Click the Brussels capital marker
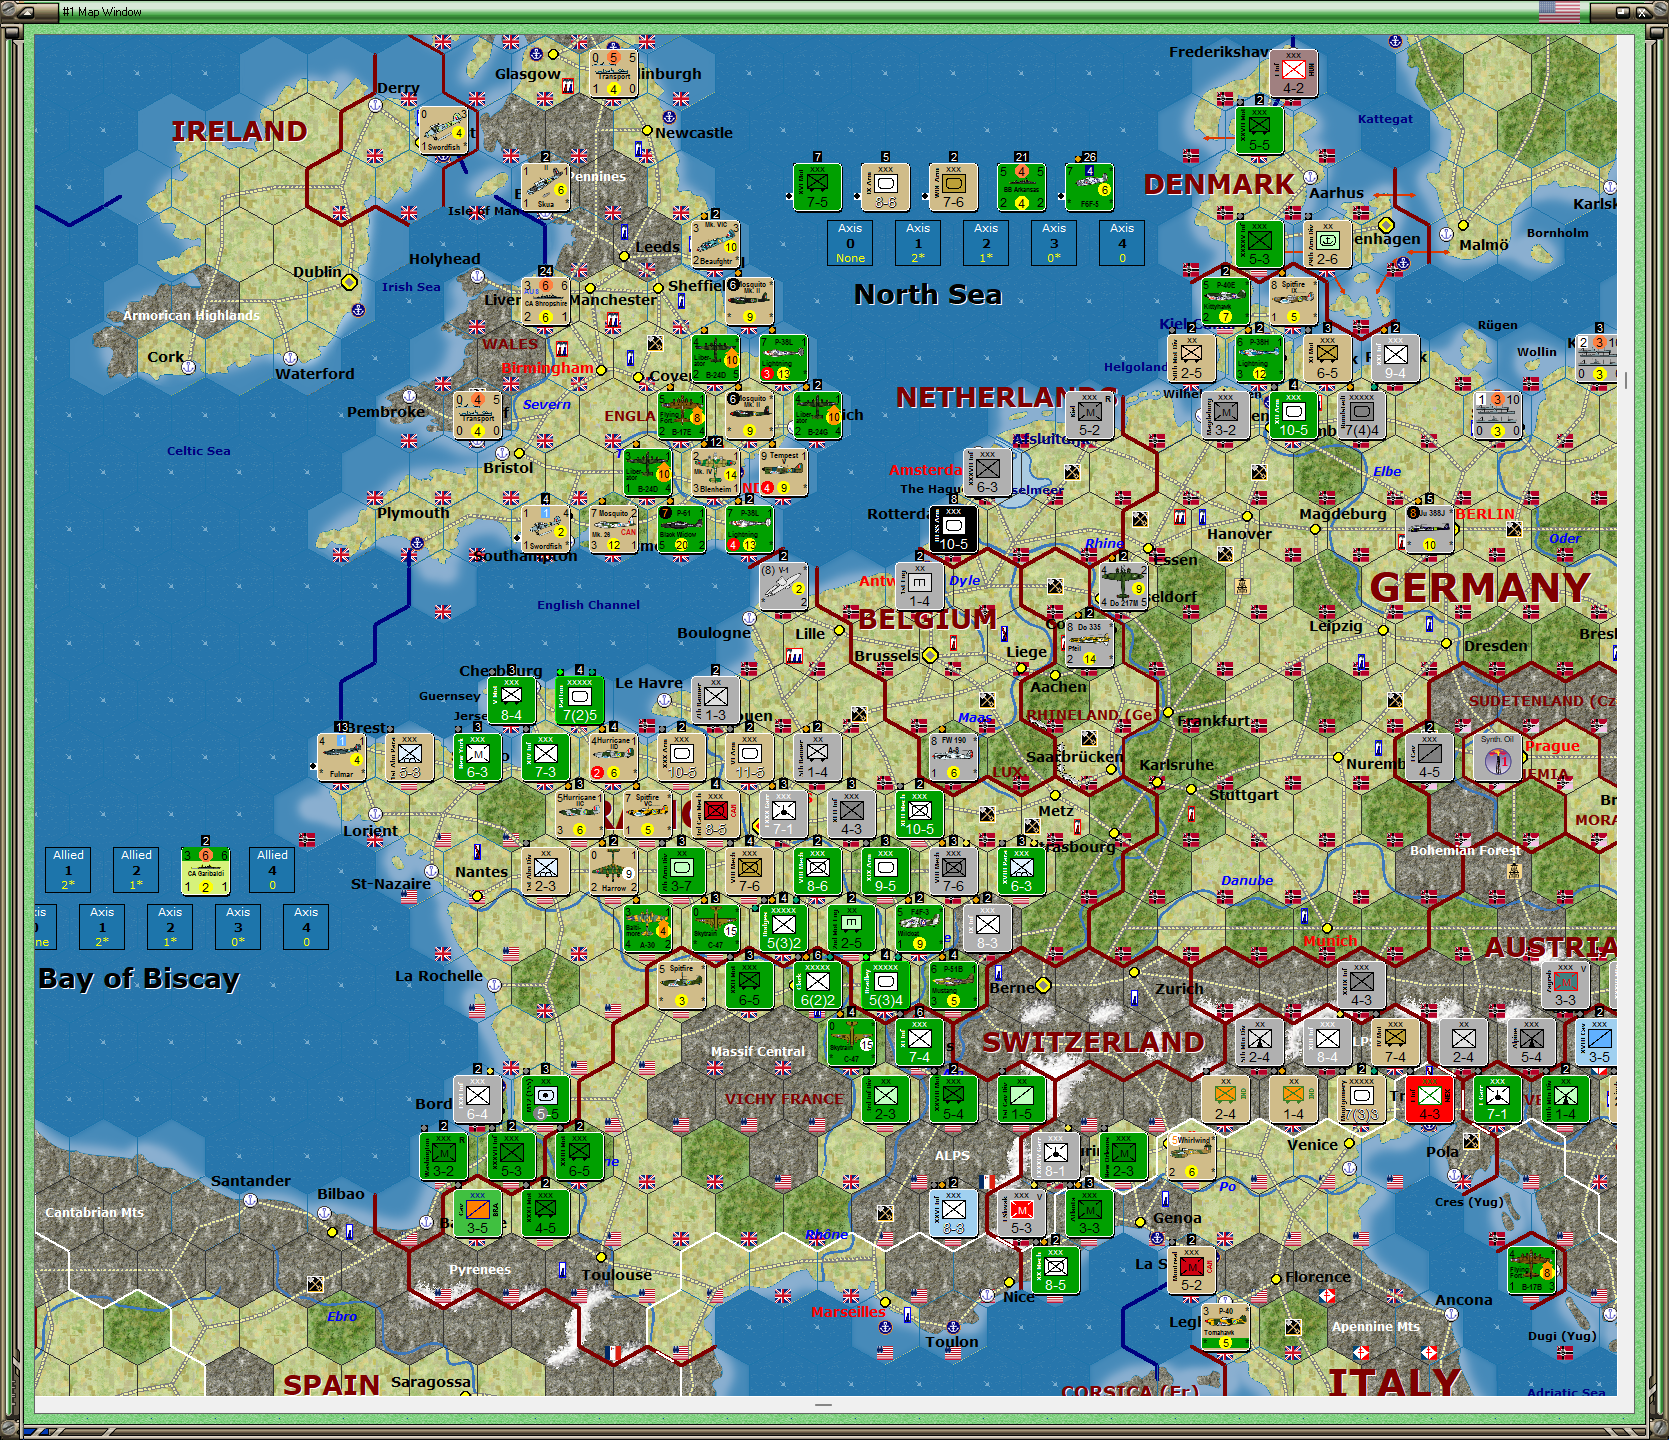Image resolution: width=1669 pixels, height=1440 pixels. 930,656
